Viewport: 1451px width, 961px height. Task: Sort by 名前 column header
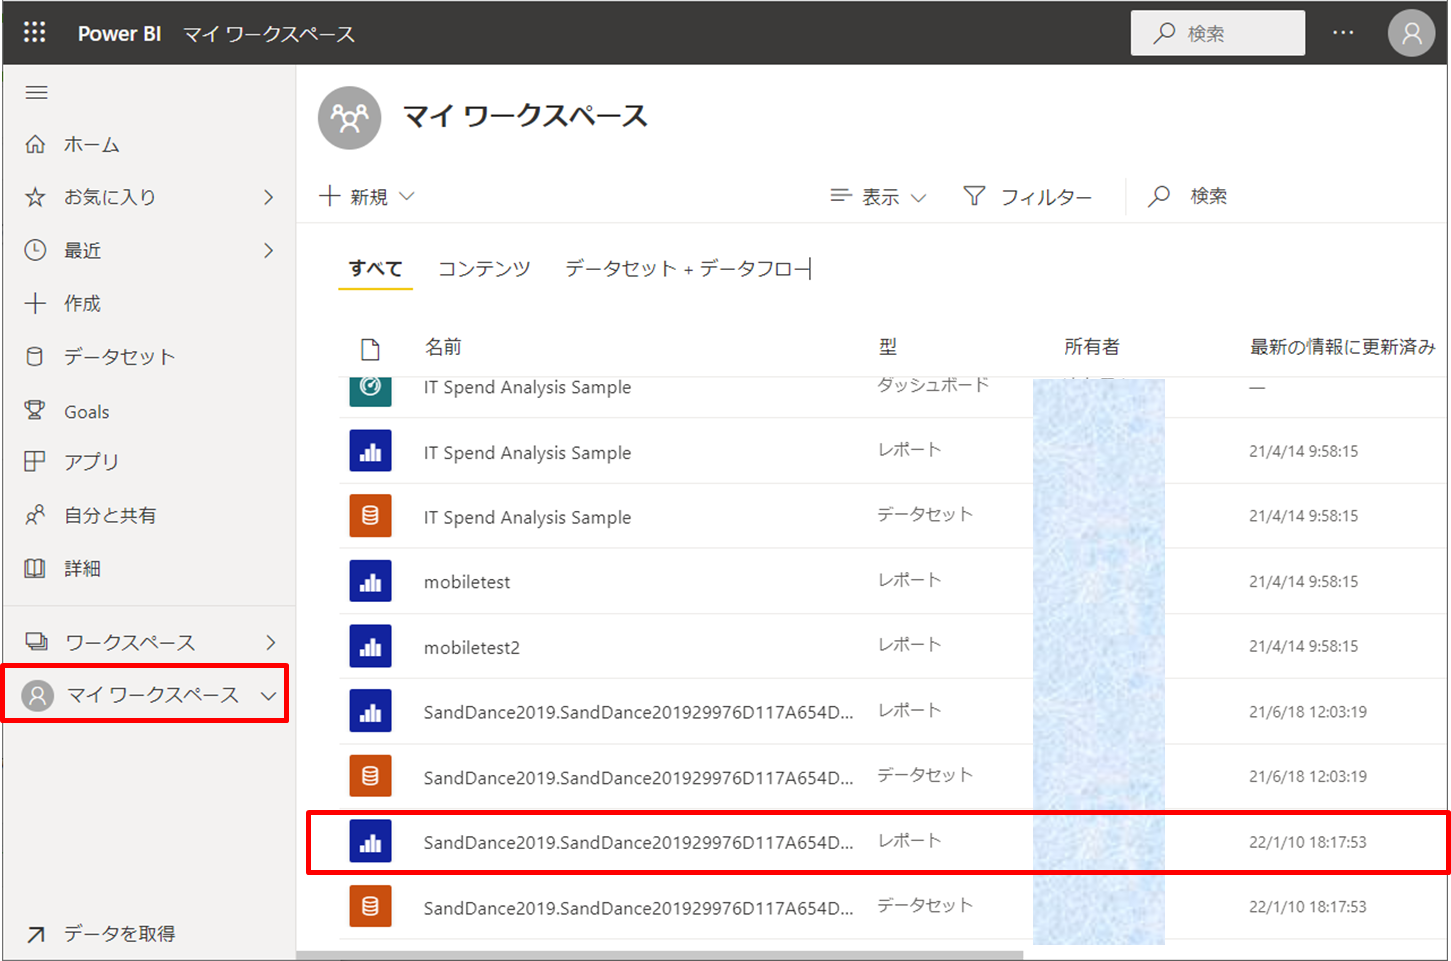443,347
